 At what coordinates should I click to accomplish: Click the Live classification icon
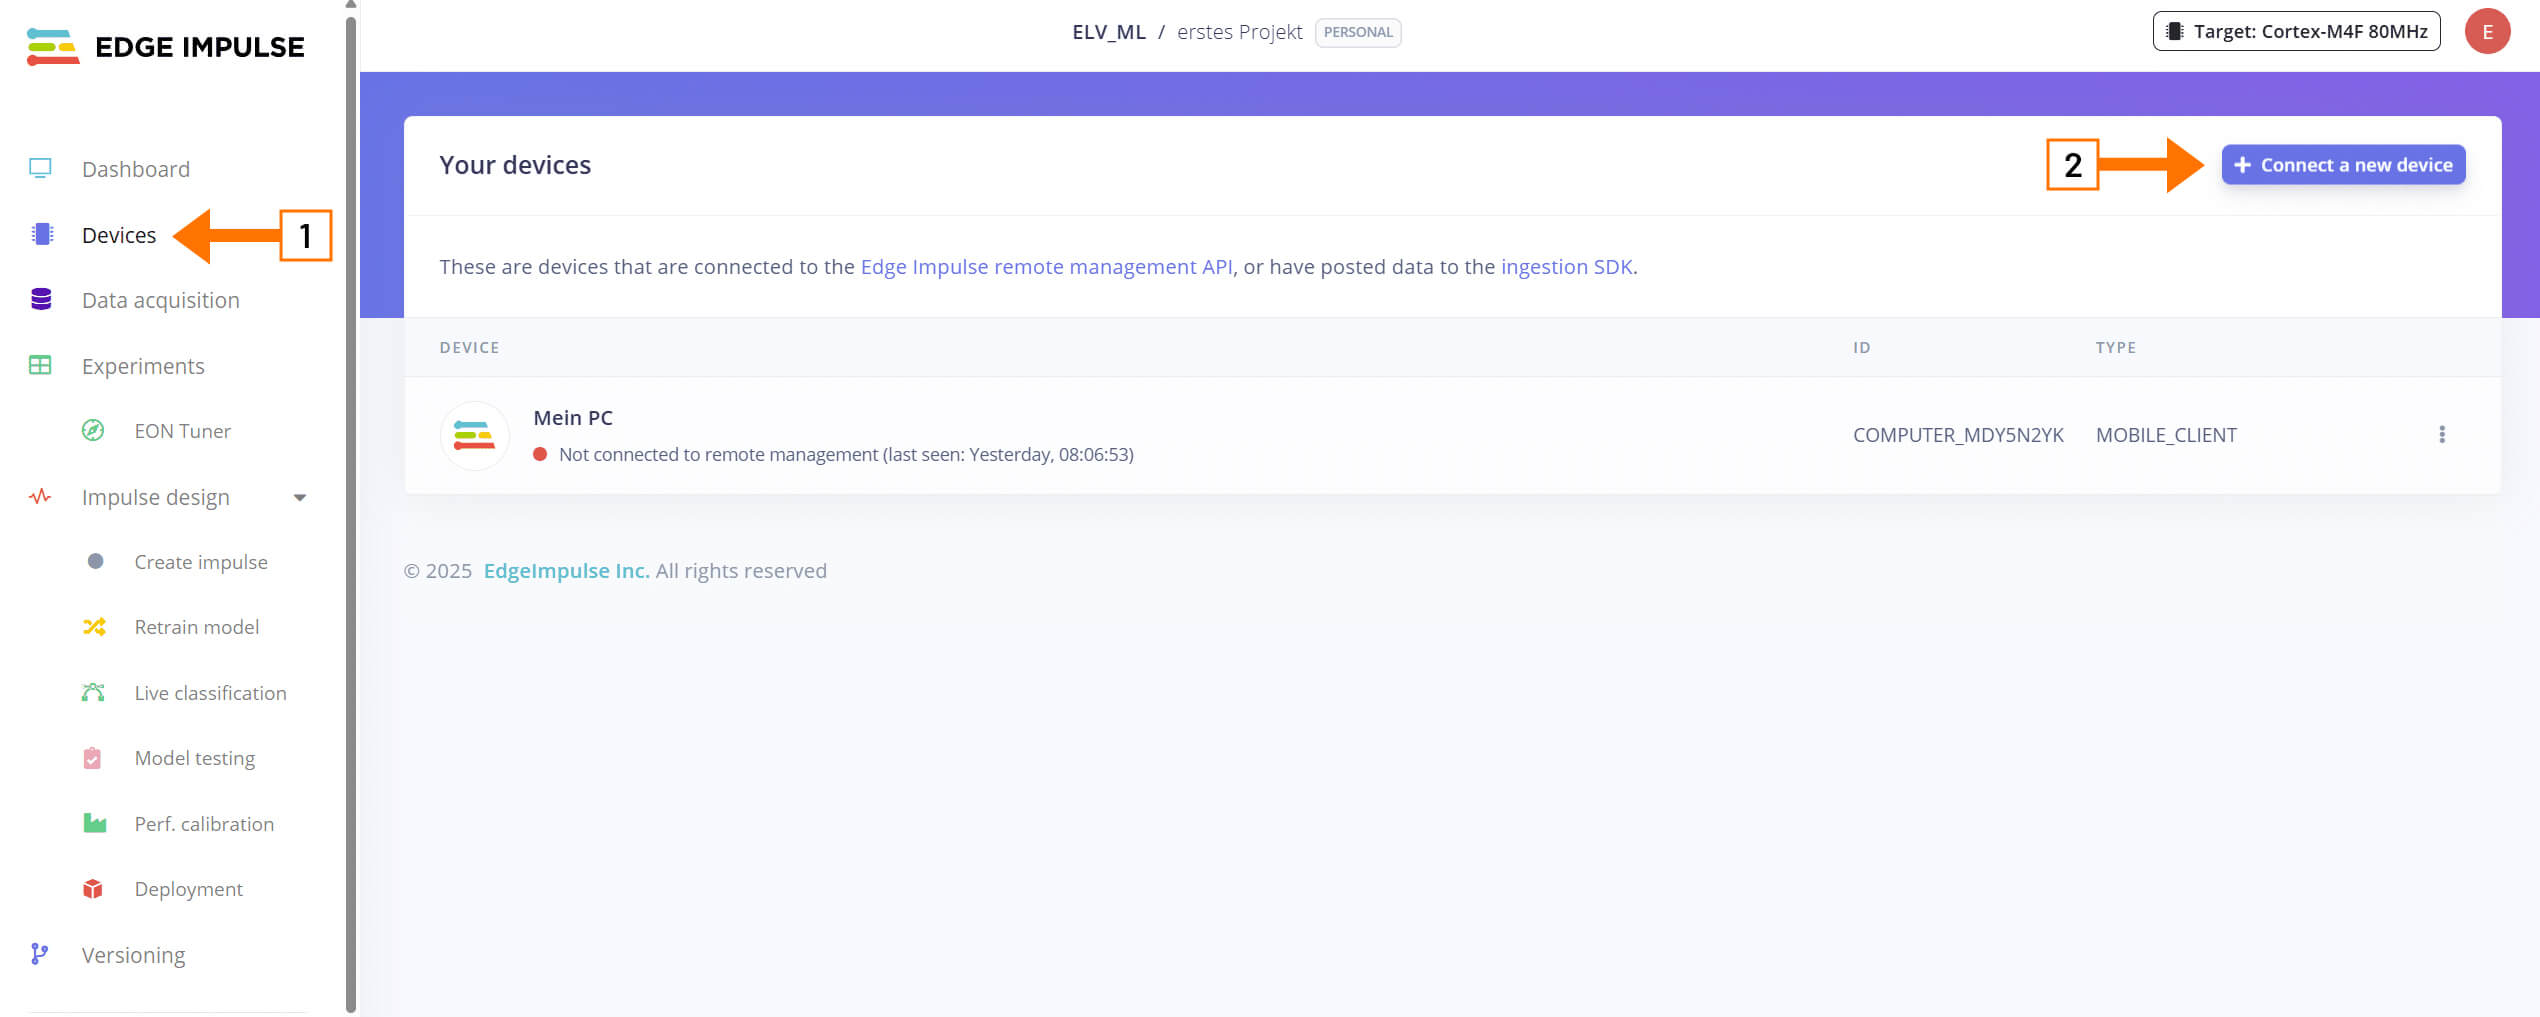tap(93, 692)
